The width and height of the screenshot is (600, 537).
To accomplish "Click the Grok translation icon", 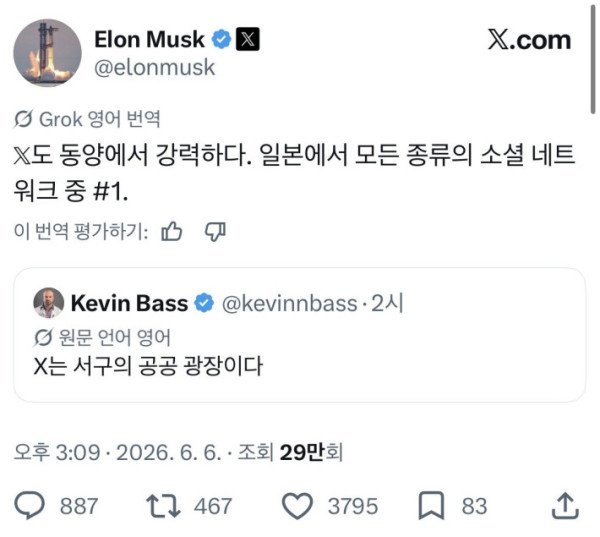I will (x=23, y=119).
